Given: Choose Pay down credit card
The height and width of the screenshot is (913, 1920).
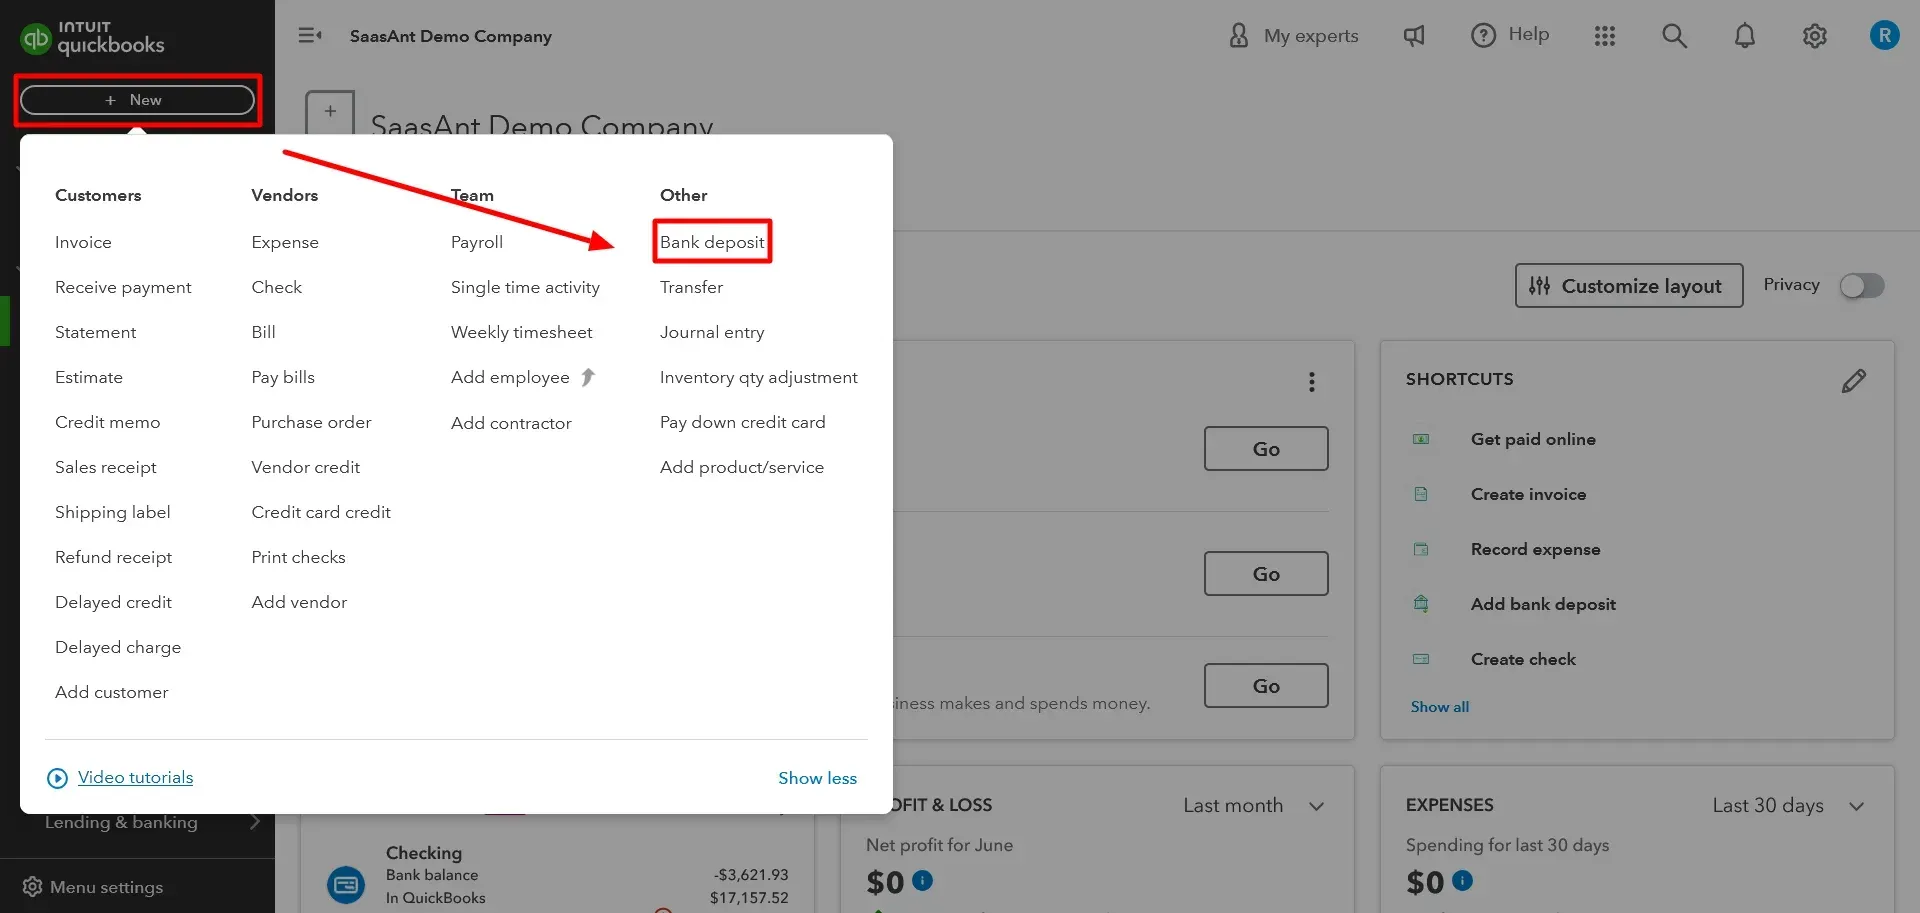Looking at the screenshot, I should 742,422.
